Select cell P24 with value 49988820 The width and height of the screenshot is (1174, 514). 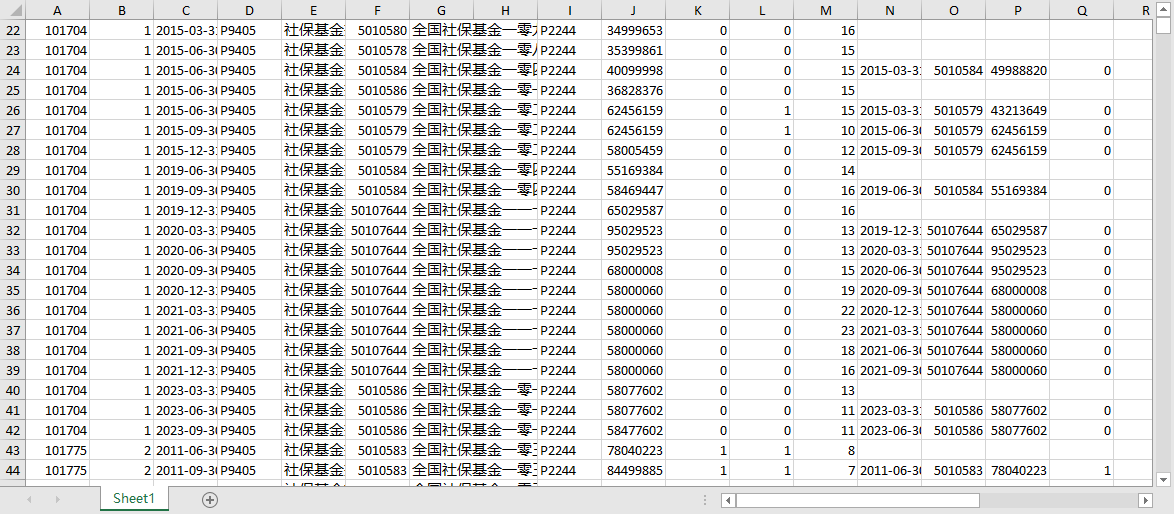(x=1018, y=70)
